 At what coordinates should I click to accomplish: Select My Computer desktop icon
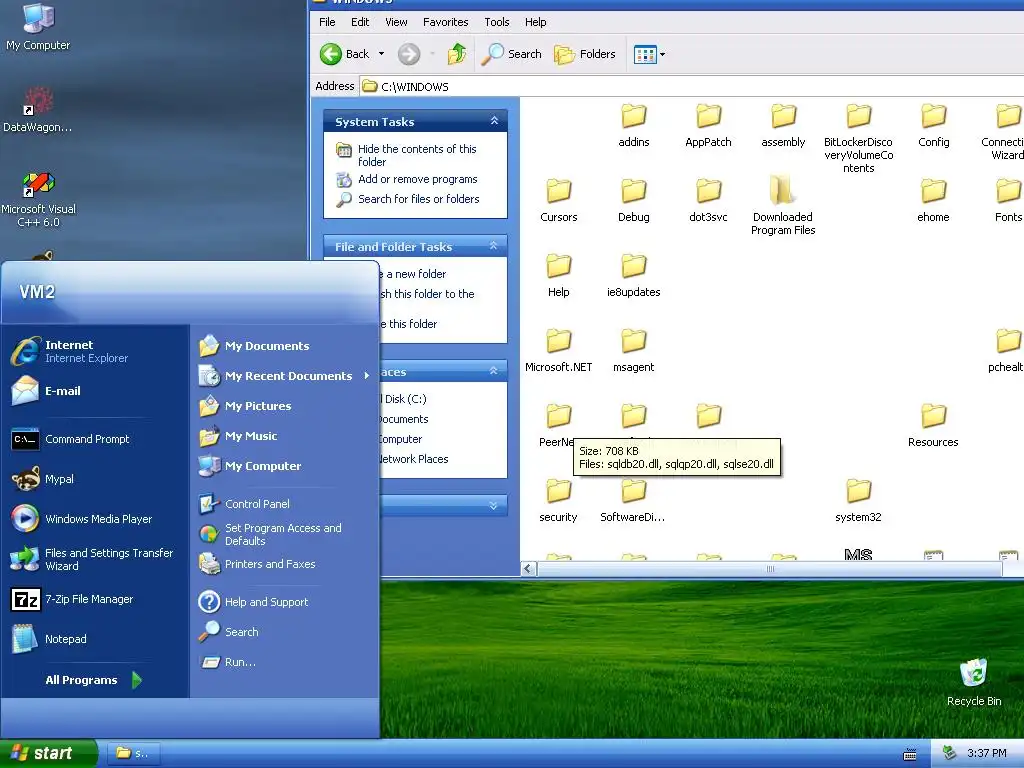[38, 27]
